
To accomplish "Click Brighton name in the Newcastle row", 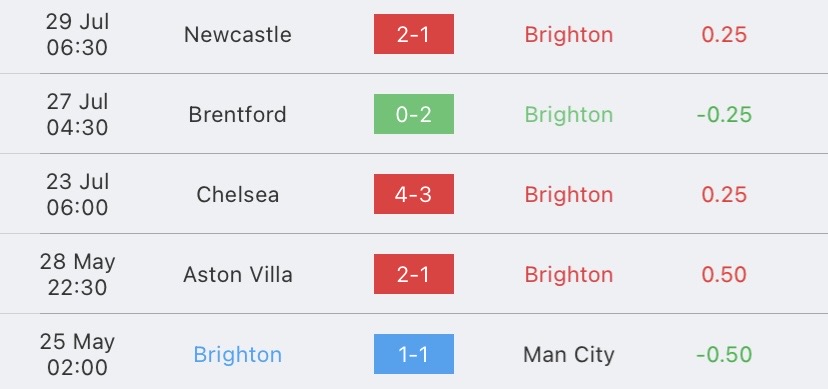I will 569,35.
